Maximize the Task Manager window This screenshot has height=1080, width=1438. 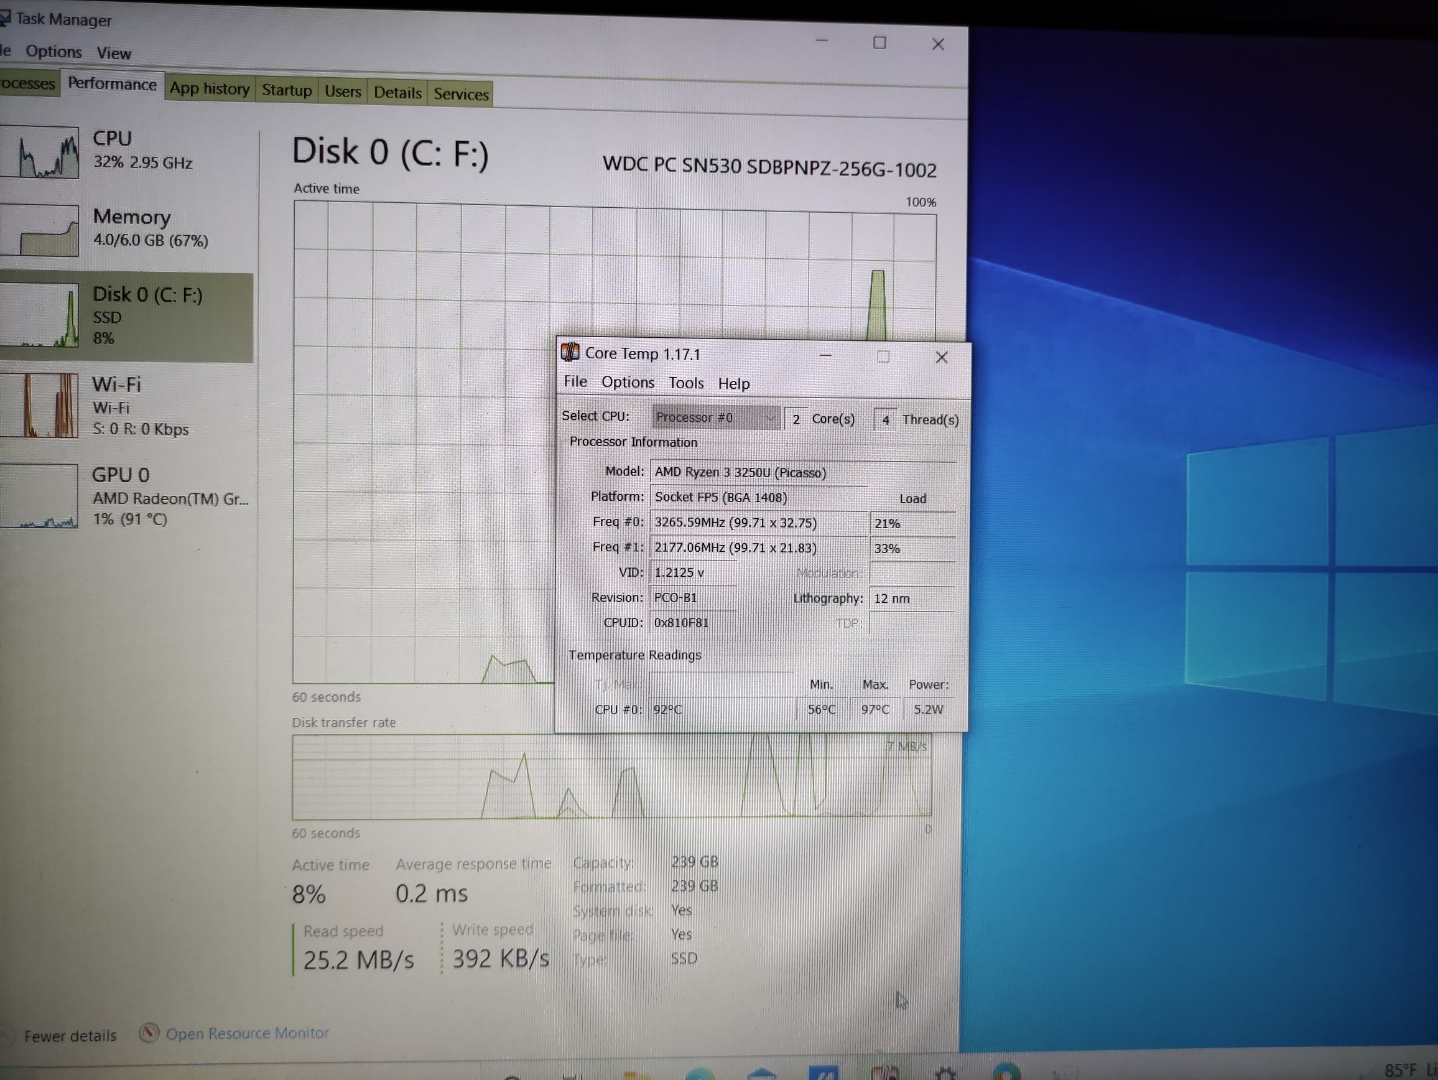pos(880,42)
